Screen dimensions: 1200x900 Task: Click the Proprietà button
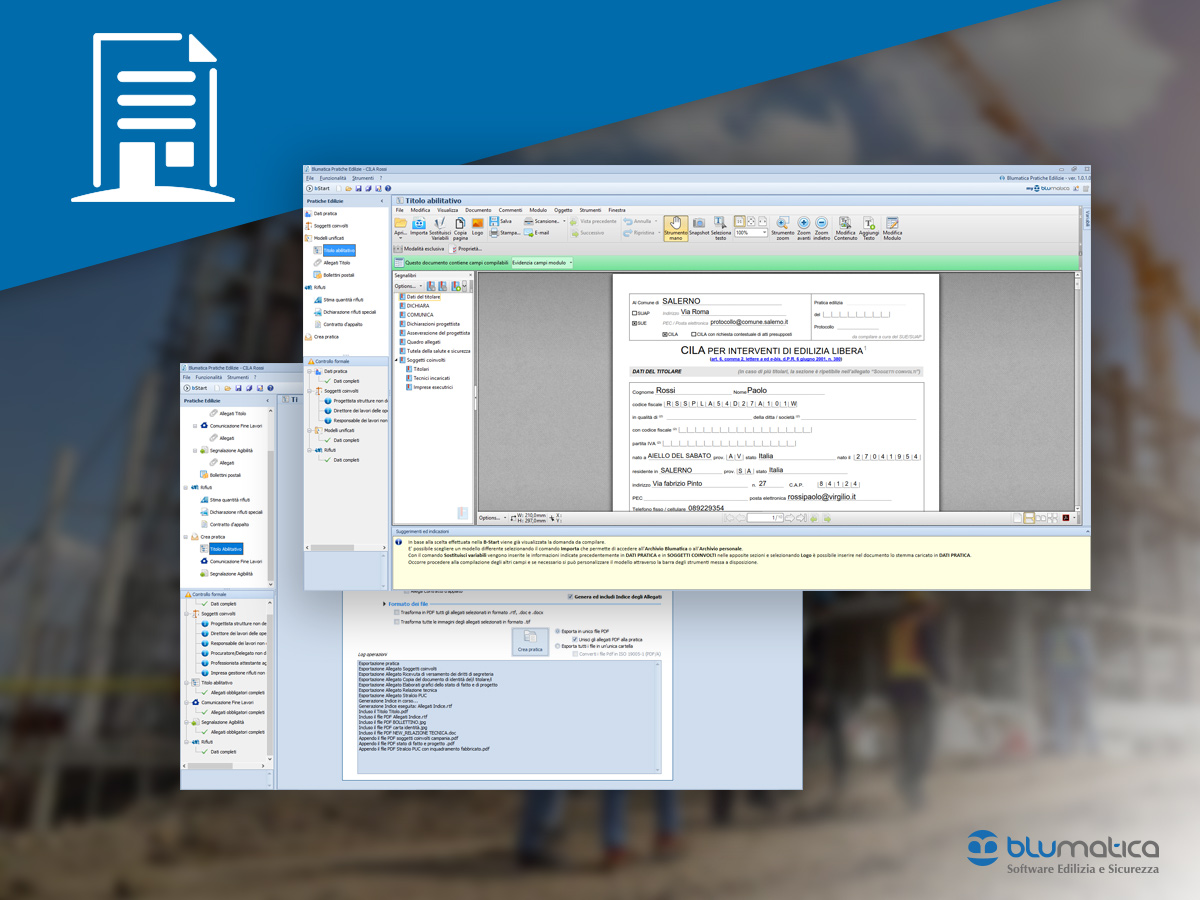point(468,248)
